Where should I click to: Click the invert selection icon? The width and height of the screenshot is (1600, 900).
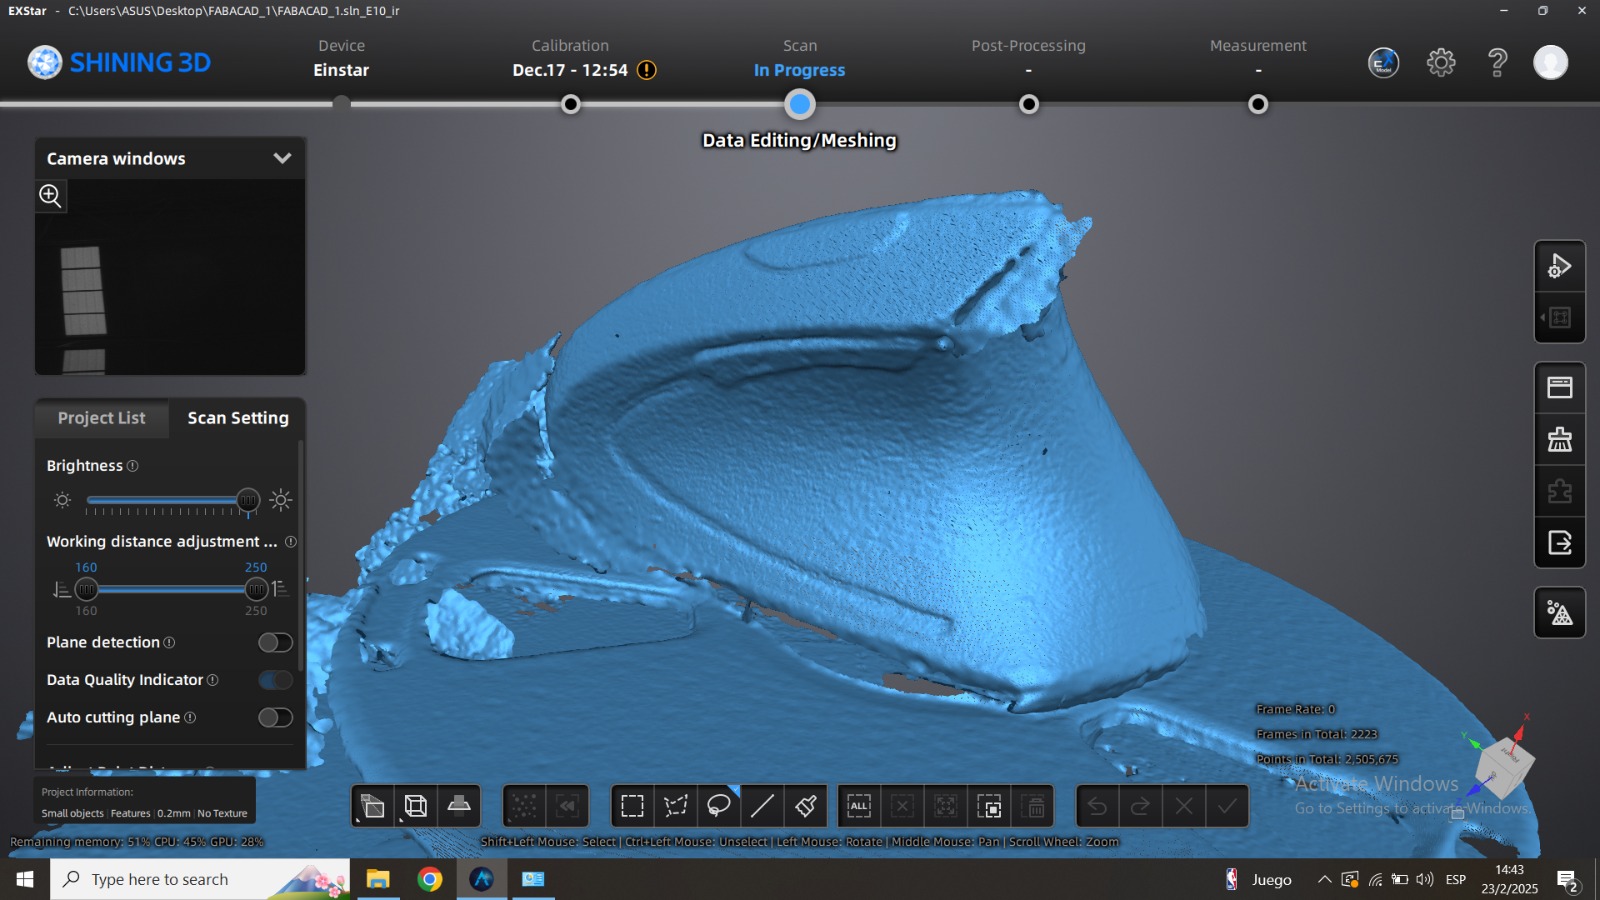(x=989, y=806)
